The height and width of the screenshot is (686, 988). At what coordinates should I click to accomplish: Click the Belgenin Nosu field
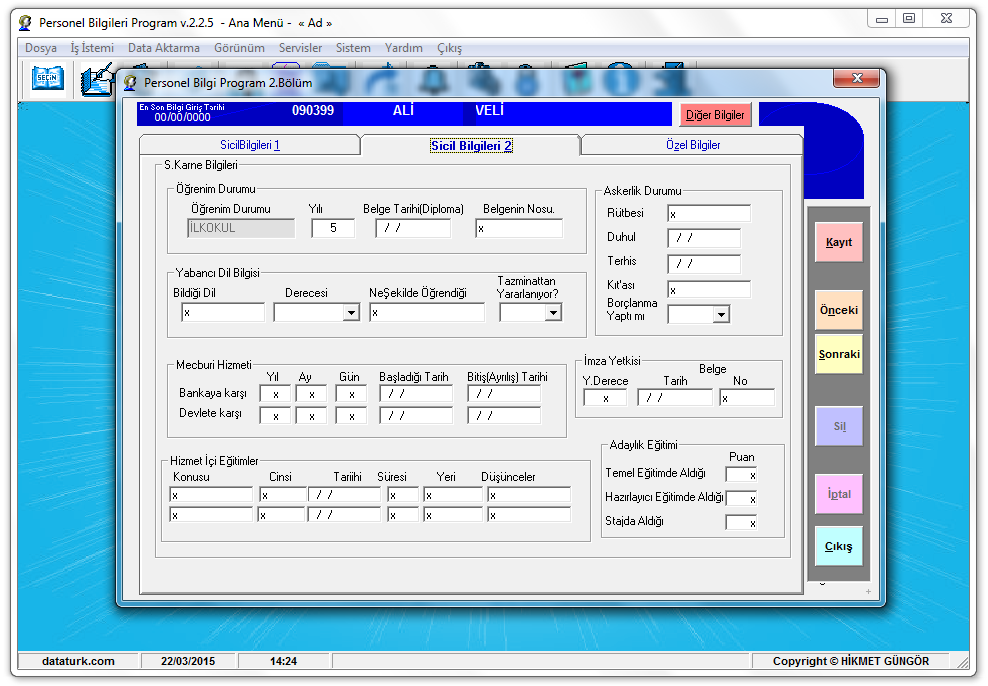tap(519, 228)
